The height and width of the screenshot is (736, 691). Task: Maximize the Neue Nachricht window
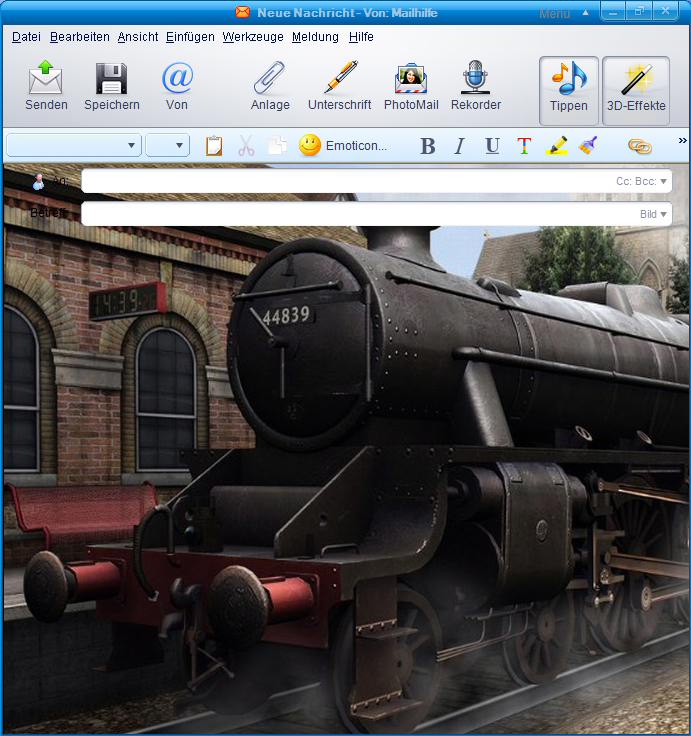point(638,12)
